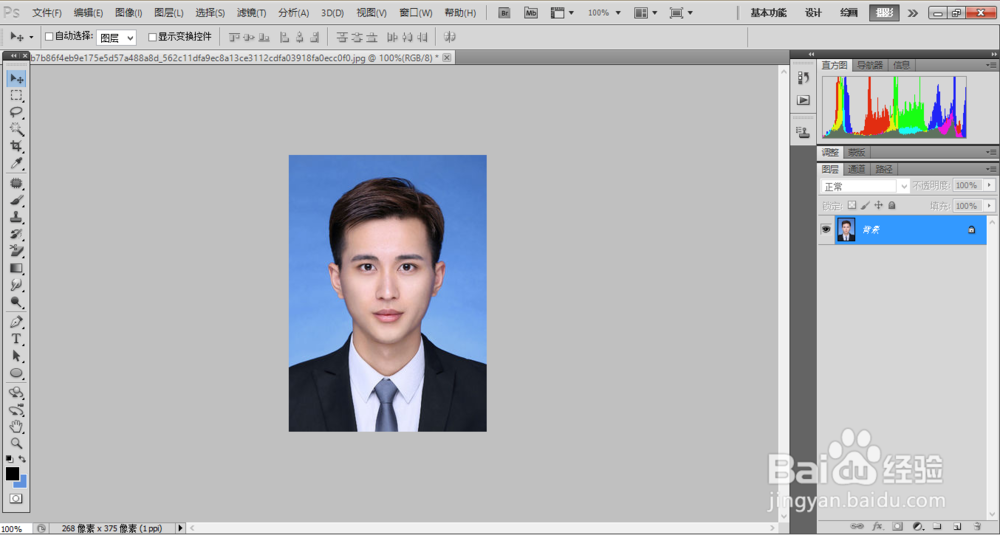The width and height of the screenshot is (1000, 535).
Task: Open the opacity slider arrow for 不透明度
Action: tap(989, 186)
